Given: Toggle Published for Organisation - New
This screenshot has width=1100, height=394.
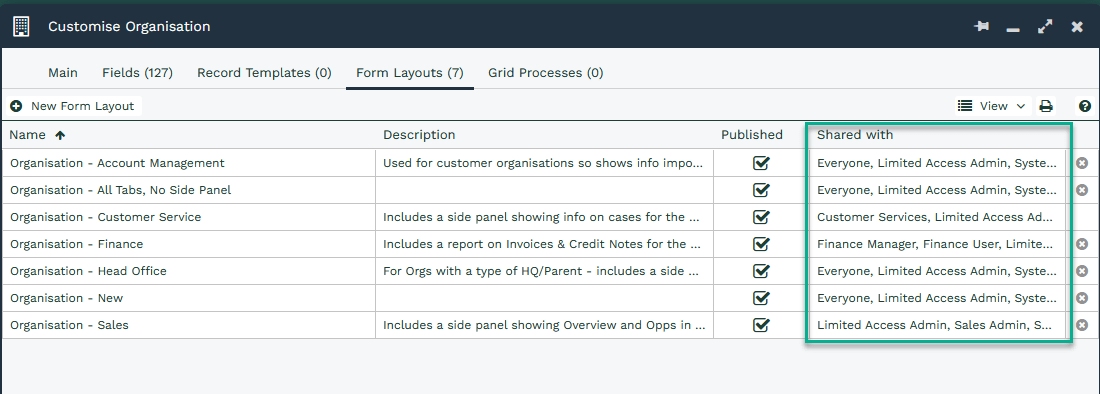Looking at the screenshot, I should coord(760,298).
